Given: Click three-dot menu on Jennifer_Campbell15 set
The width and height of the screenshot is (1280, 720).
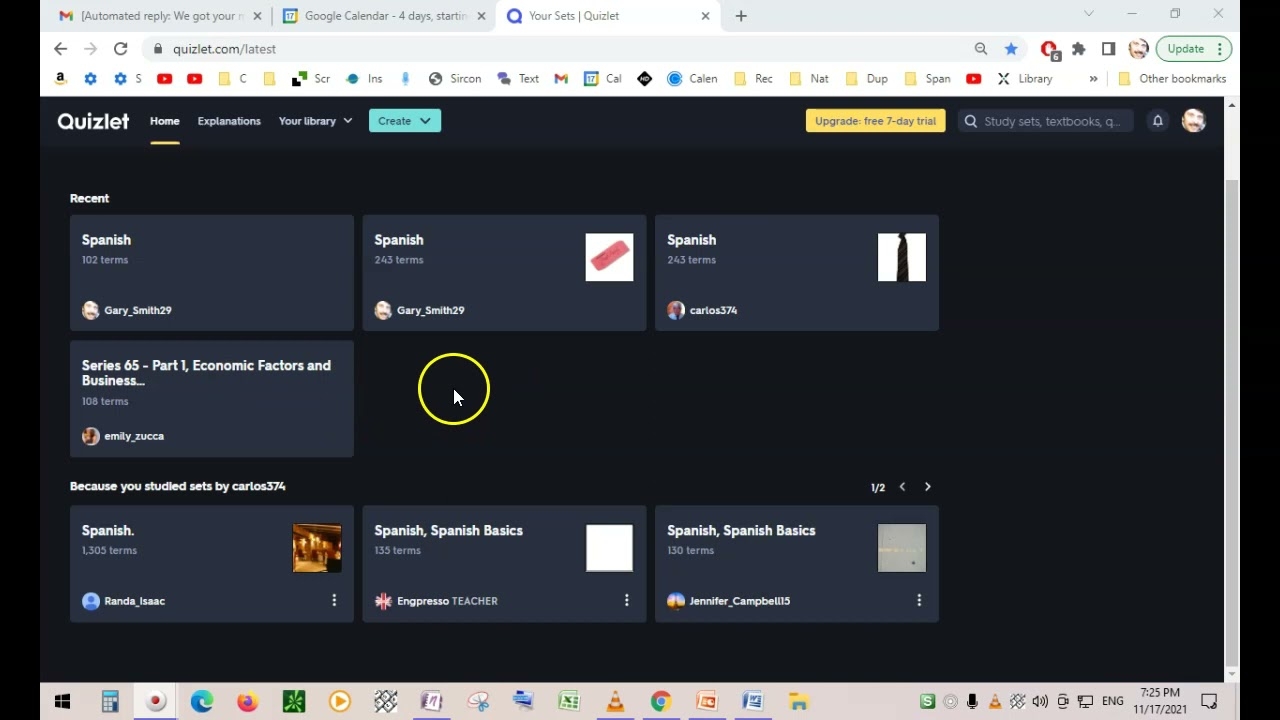Looking at the screenshot, I should [919, 600].
